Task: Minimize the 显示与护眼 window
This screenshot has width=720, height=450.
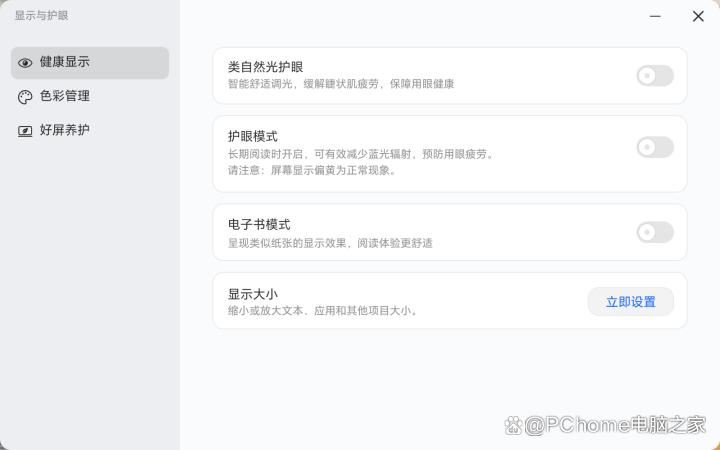Action: pyautogui.click(x=655, y=16)
